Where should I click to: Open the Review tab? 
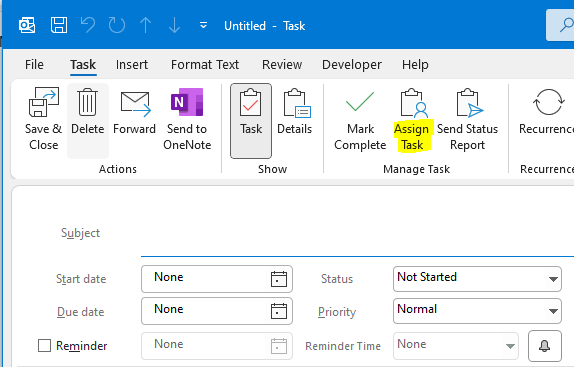[282, 64]
